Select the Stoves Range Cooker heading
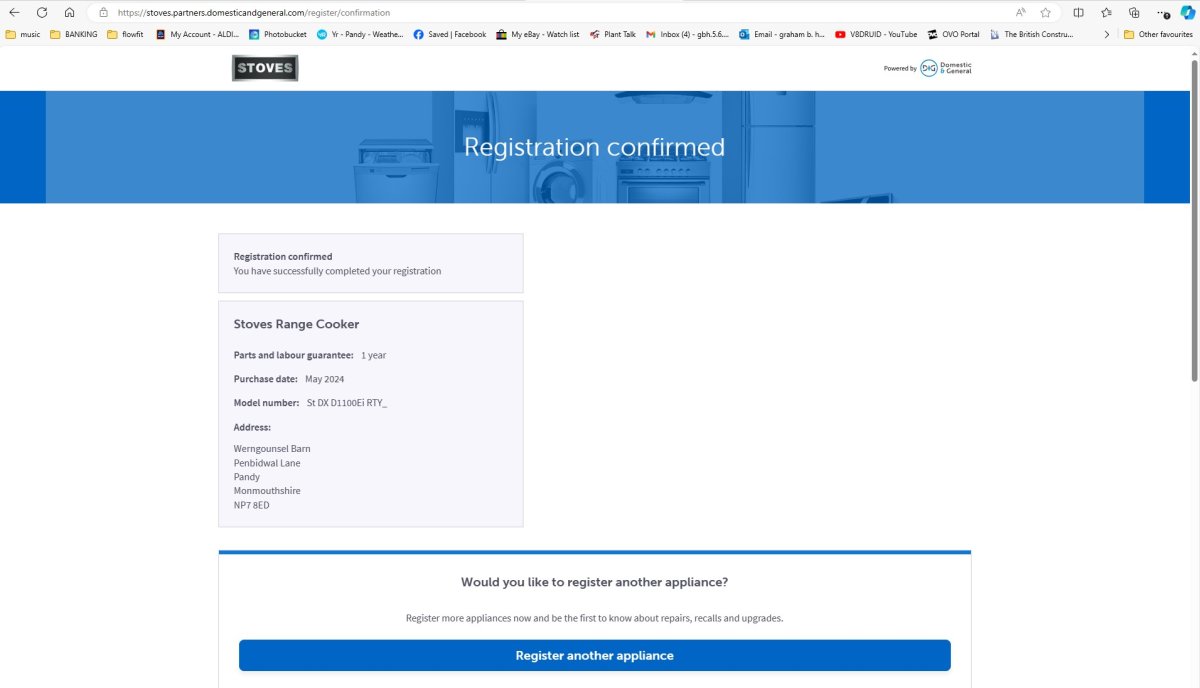 [296, 324]
